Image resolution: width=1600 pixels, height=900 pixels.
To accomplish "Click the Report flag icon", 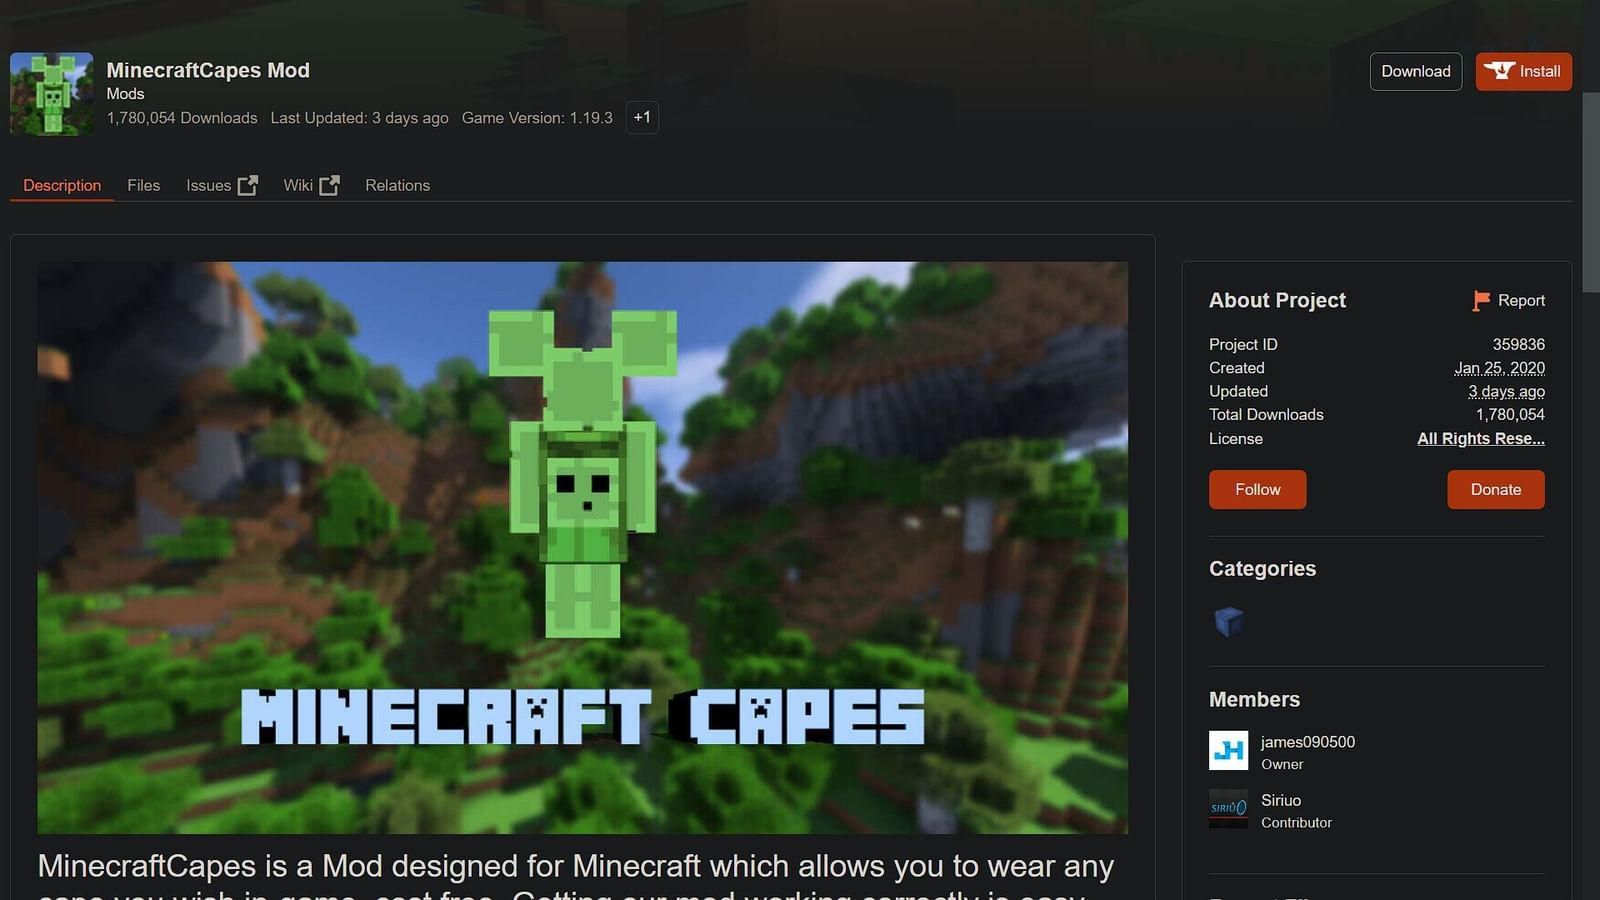I will (x=1480, y=300).
